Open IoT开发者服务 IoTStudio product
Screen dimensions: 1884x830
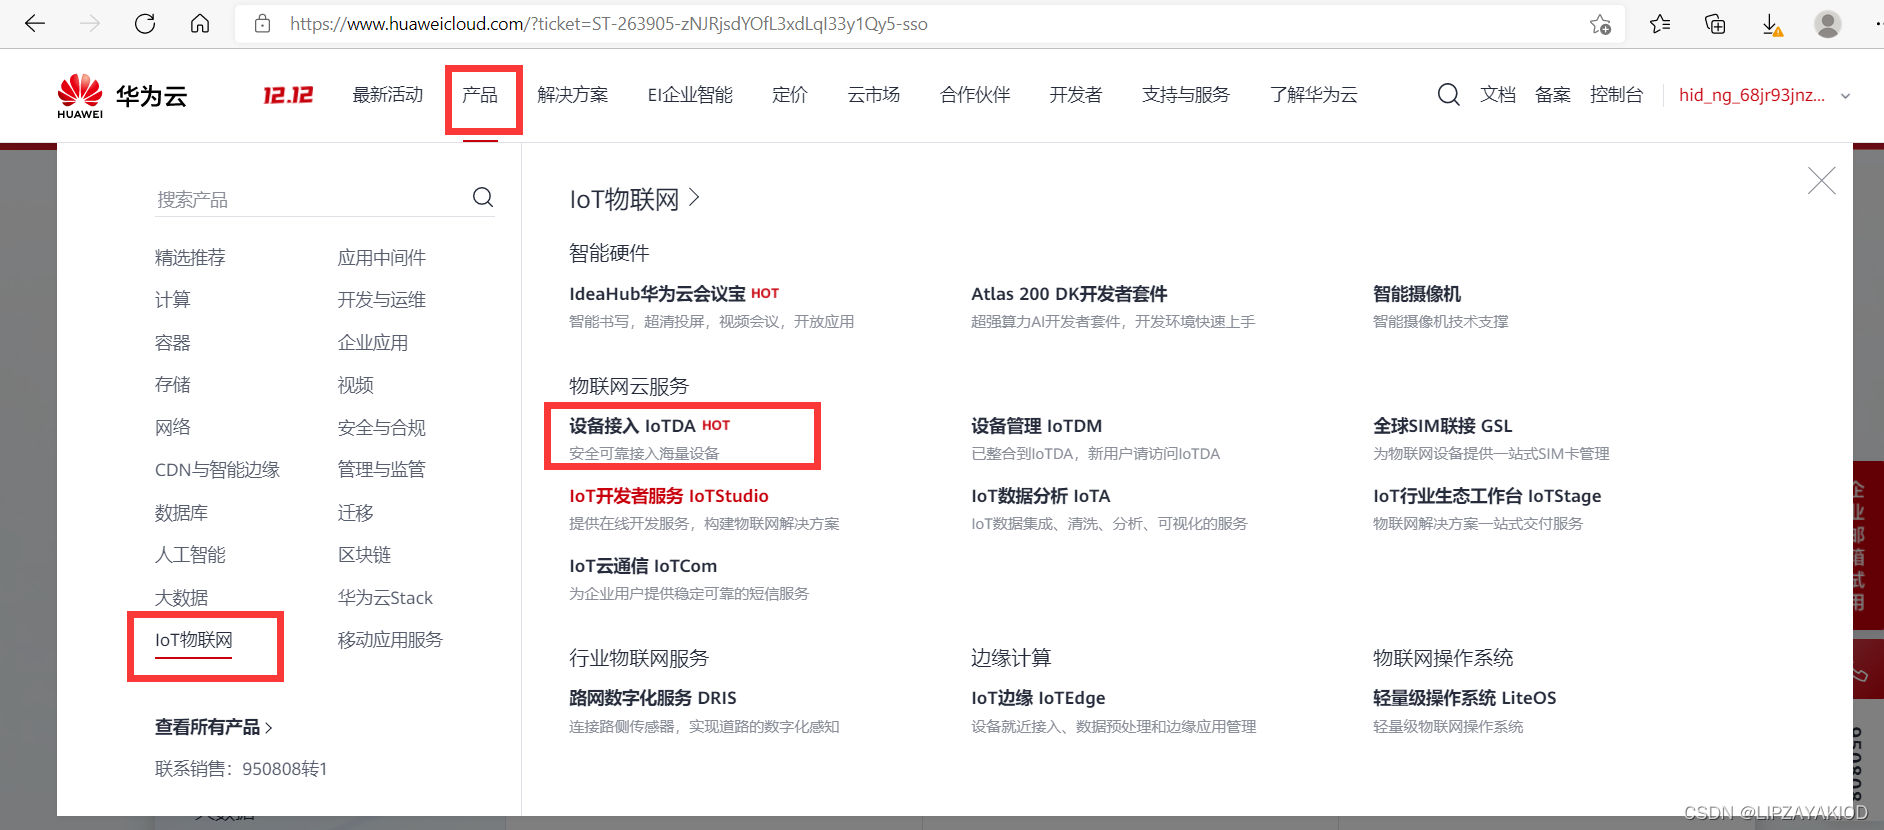click(669, 496)
